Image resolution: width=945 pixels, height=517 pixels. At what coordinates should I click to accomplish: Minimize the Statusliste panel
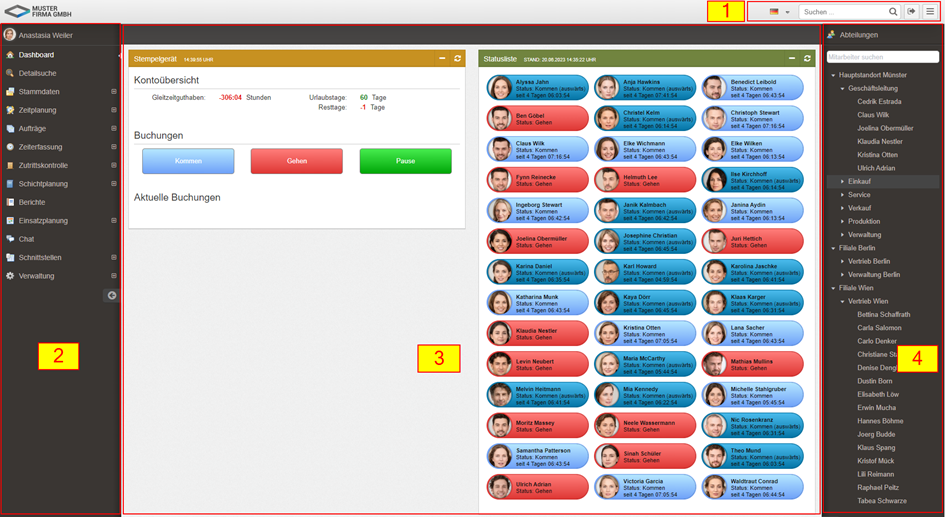tap(792, 59)
